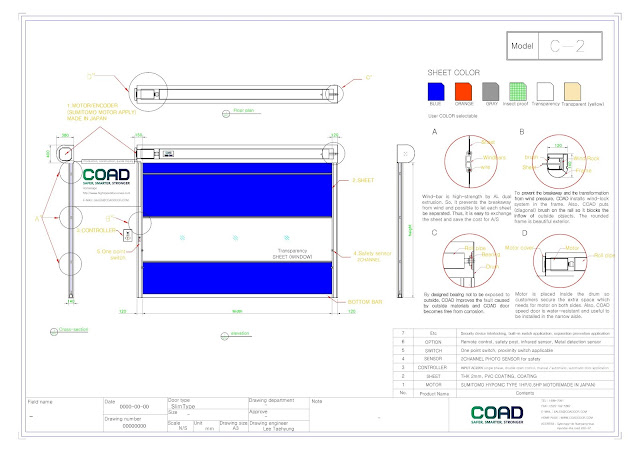Click the 4.Safety sensor callout
The height and width of the screenshot is (452, 640).
(x=372, y=256)
